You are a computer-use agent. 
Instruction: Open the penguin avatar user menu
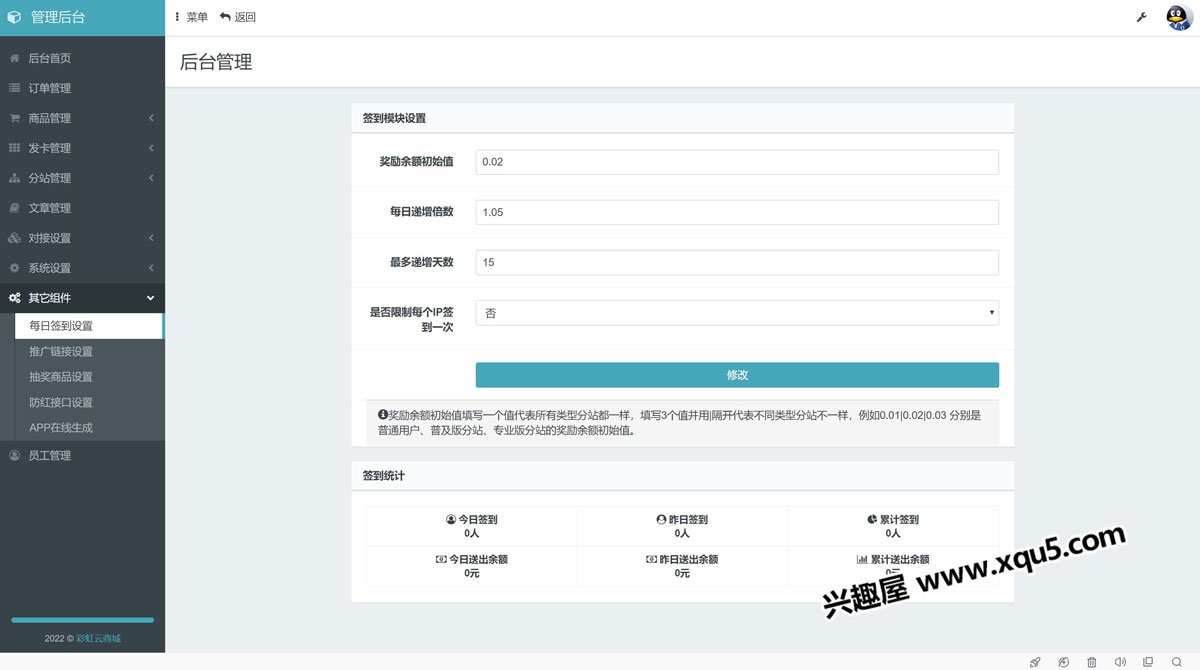click(1180, 17)
